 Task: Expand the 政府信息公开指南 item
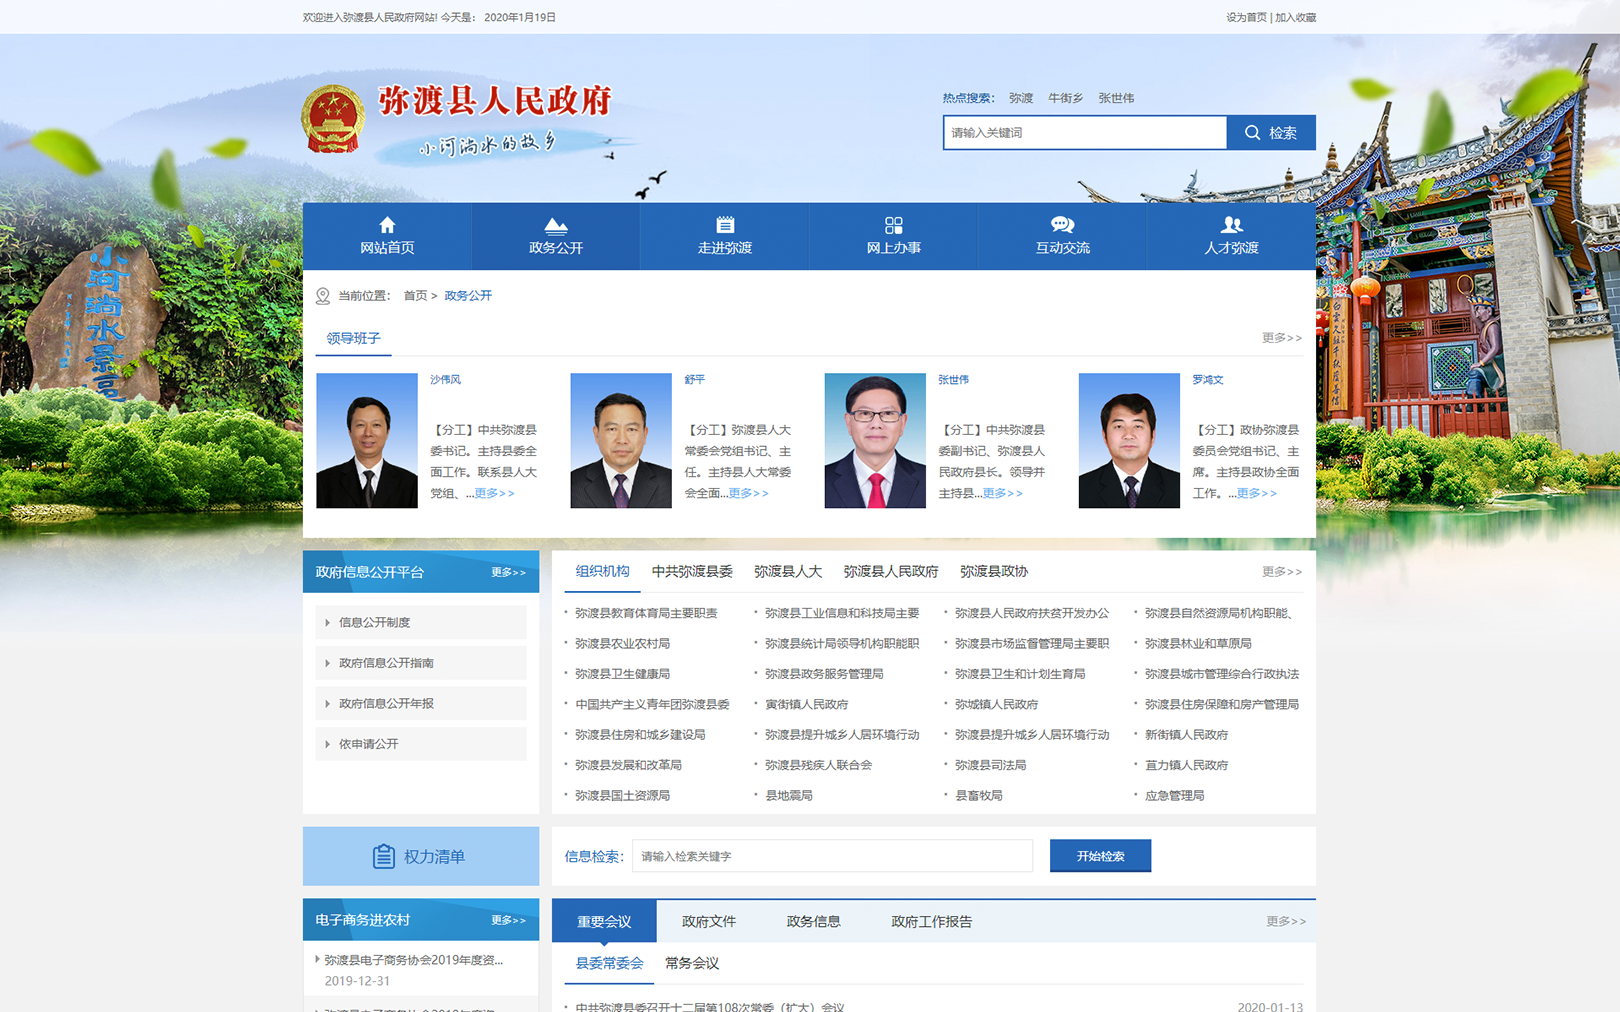click(x=421, y=663)
